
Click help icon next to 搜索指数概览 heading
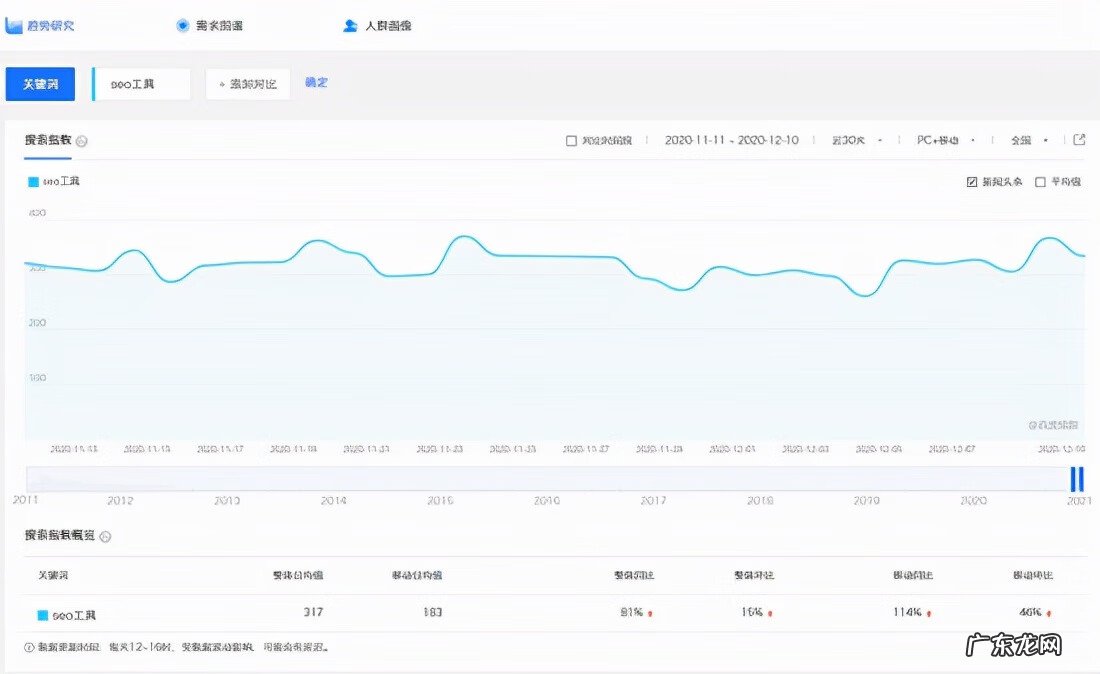click(x=106, y=537)
